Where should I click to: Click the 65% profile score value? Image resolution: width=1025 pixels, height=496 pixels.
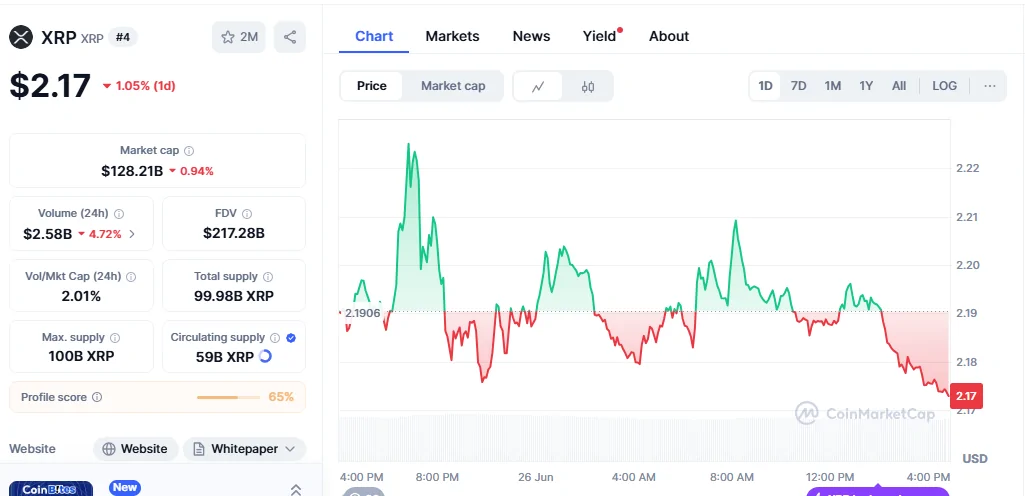tap(281, 397)
